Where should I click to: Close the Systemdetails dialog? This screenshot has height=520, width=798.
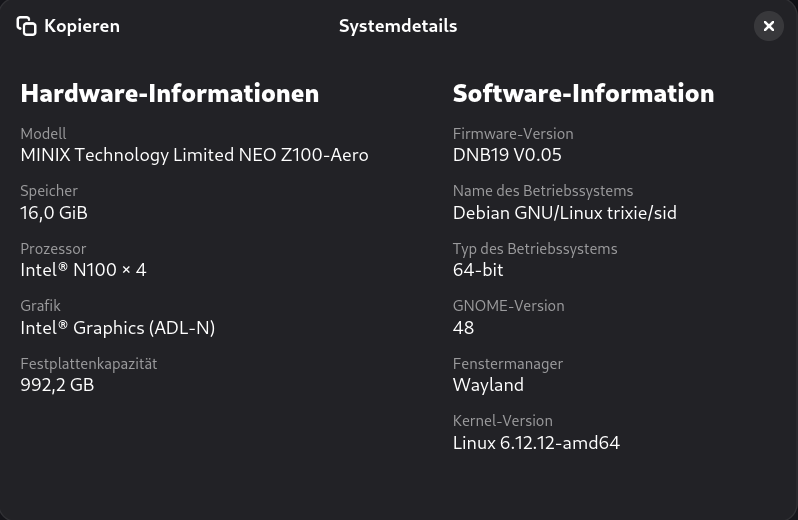768,27
